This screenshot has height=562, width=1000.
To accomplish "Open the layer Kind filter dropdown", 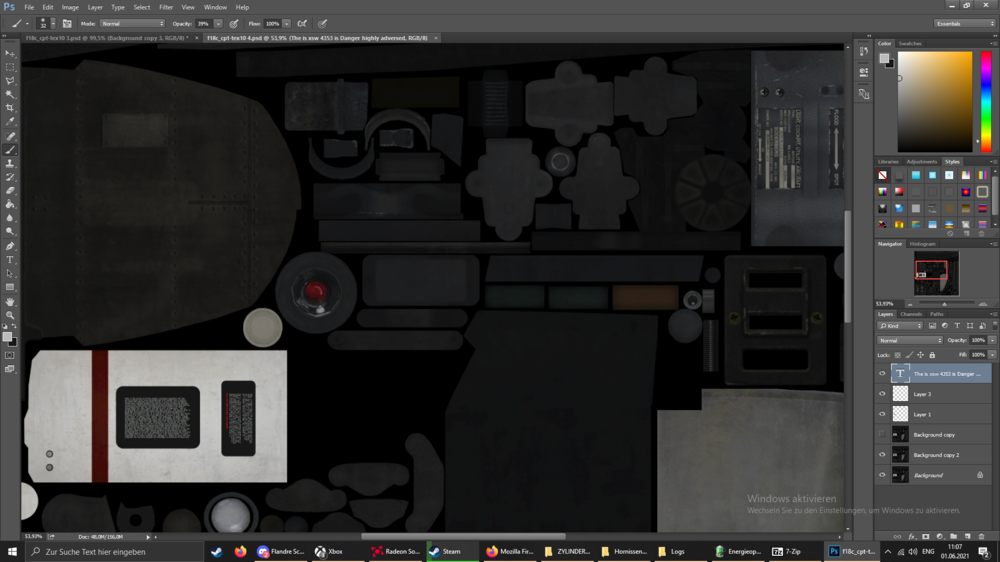I will pyautogui.click(x=901, y=326).
